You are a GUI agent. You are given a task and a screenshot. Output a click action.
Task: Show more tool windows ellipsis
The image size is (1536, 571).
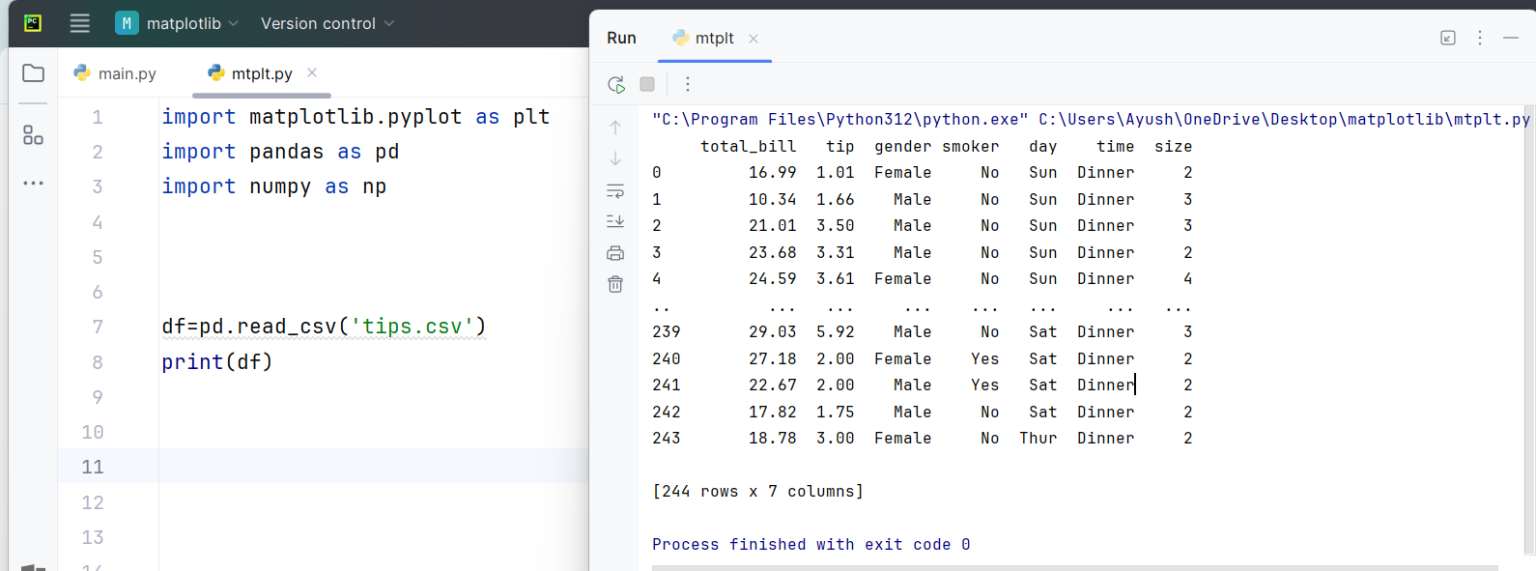(33, 183)
